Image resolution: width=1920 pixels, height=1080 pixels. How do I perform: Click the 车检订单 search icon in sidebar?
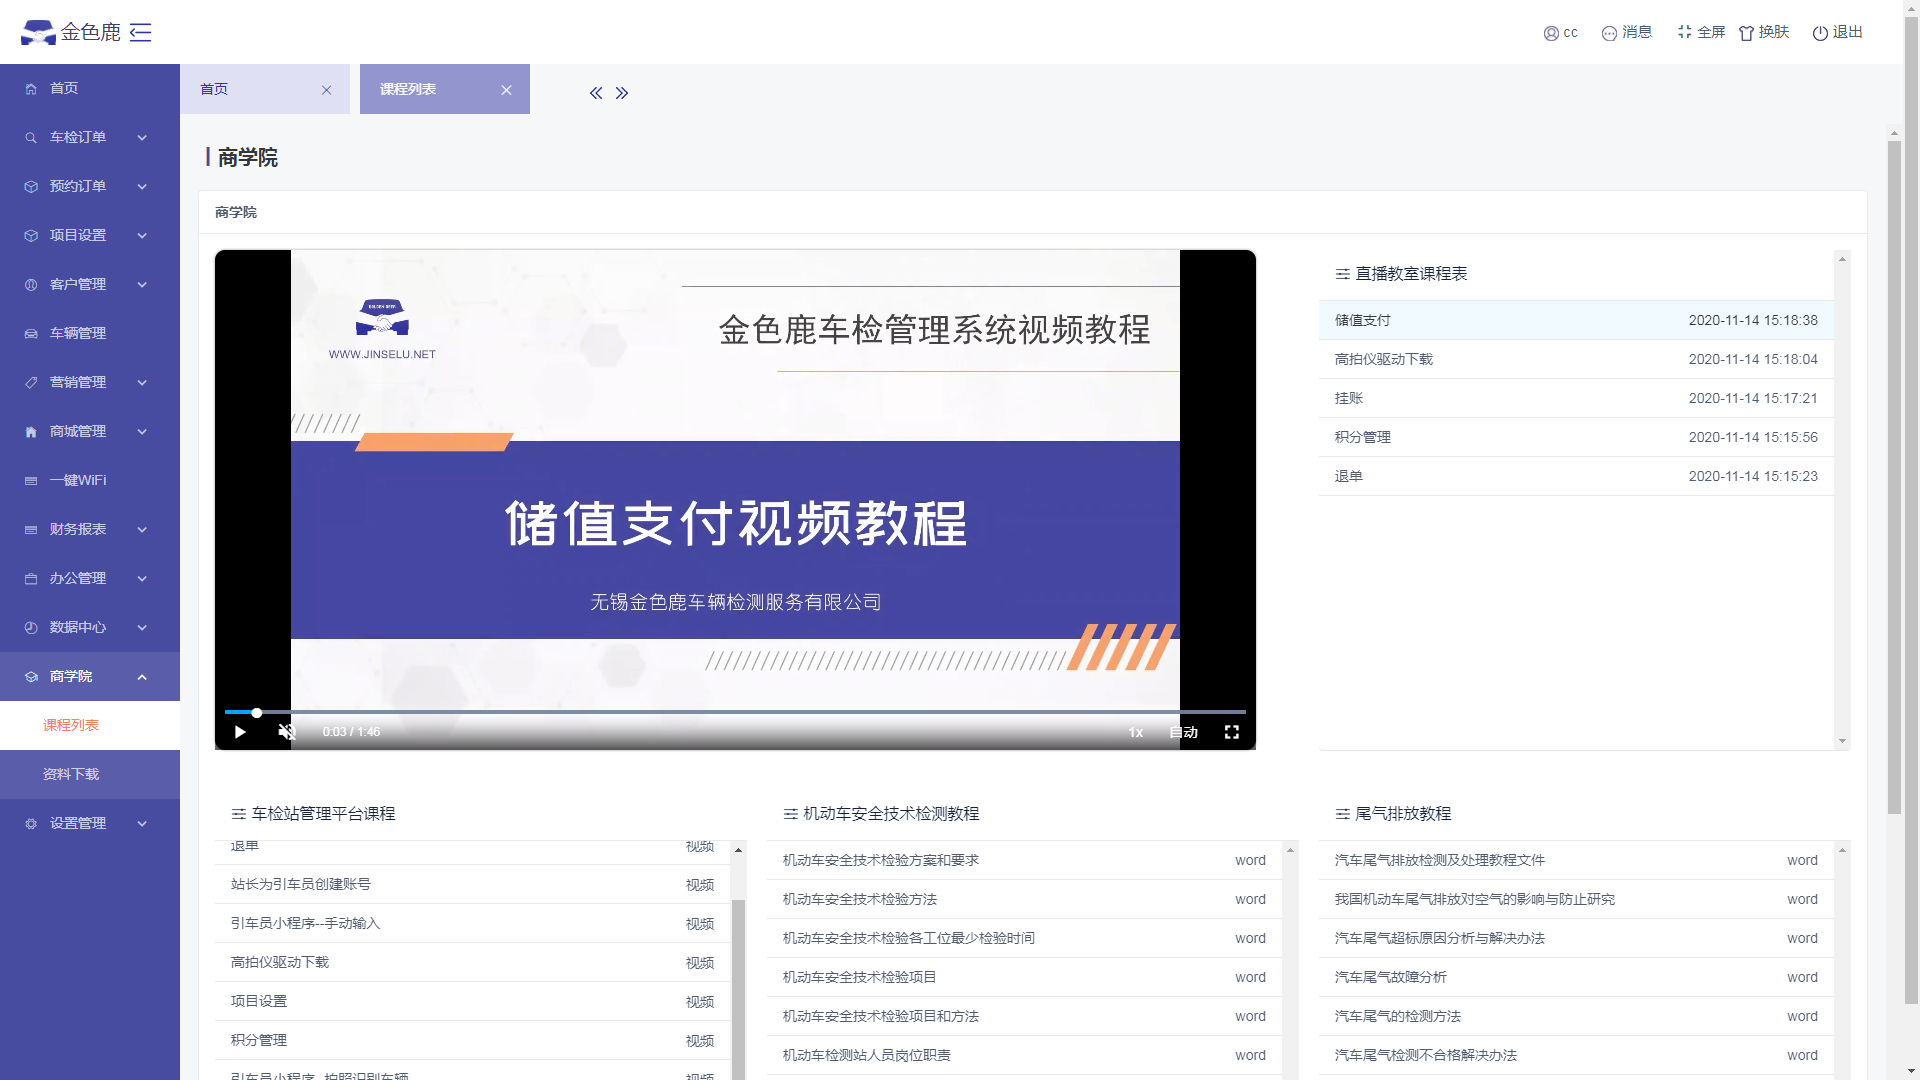click(31, 138)
